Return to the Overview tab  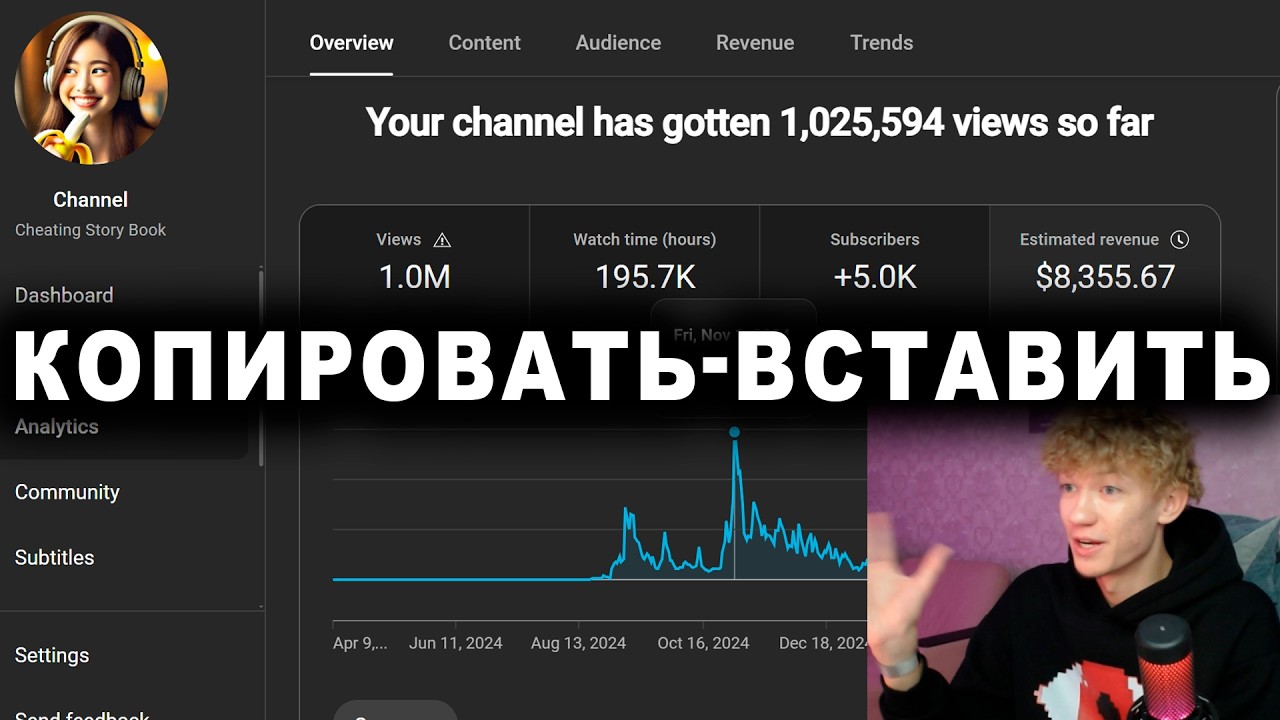351,42
